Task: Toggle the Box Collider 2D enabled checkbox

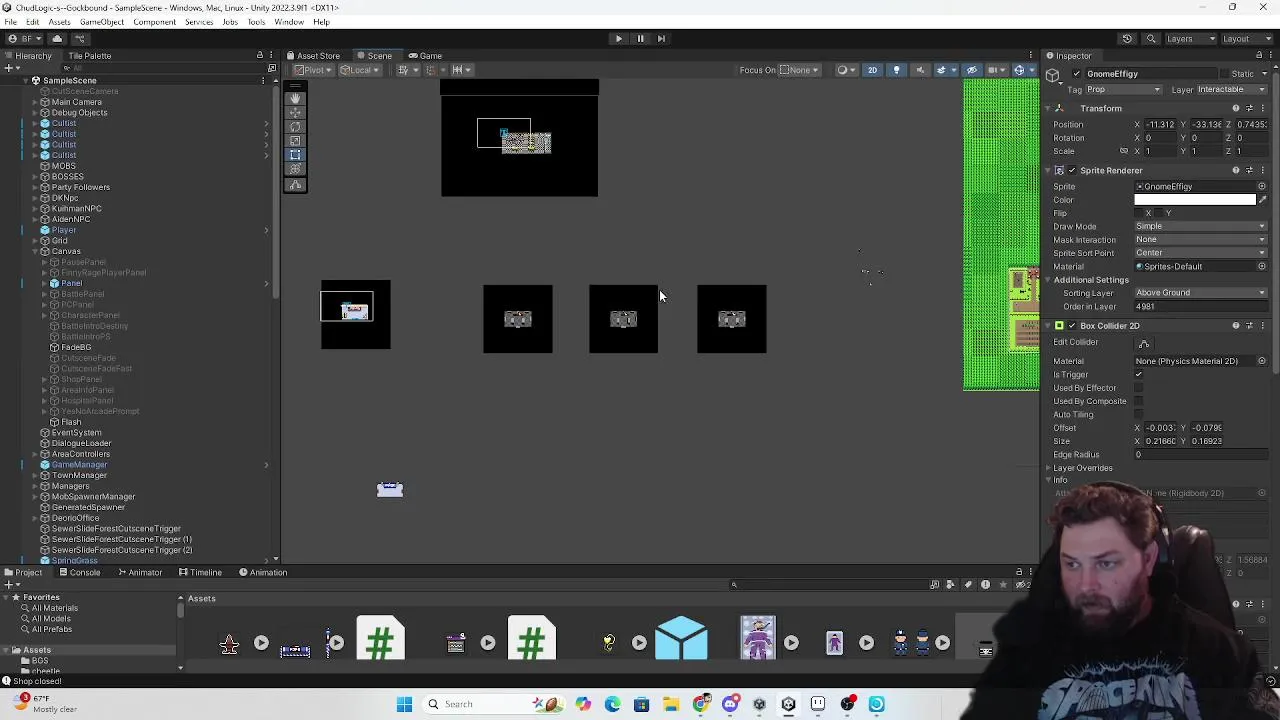Action: [1072, 326]
